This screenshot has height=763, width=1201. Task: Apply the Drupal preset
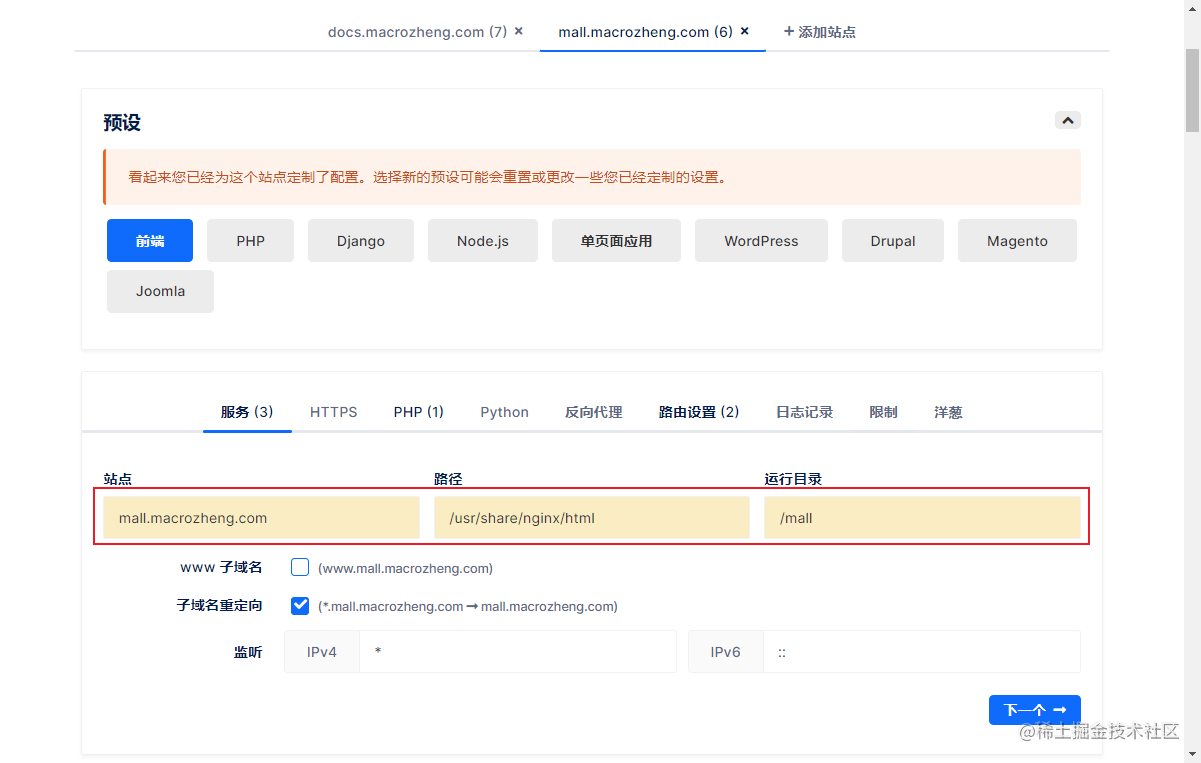[893, 241]
